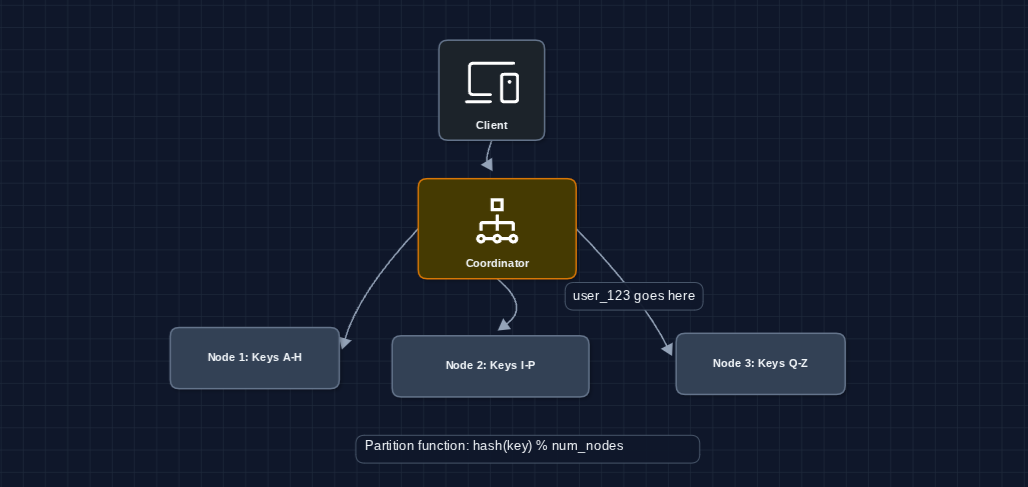Select the "Node 3: Keys Q-Z" box
1028x487 pixels.
click(x=760, y=364)
